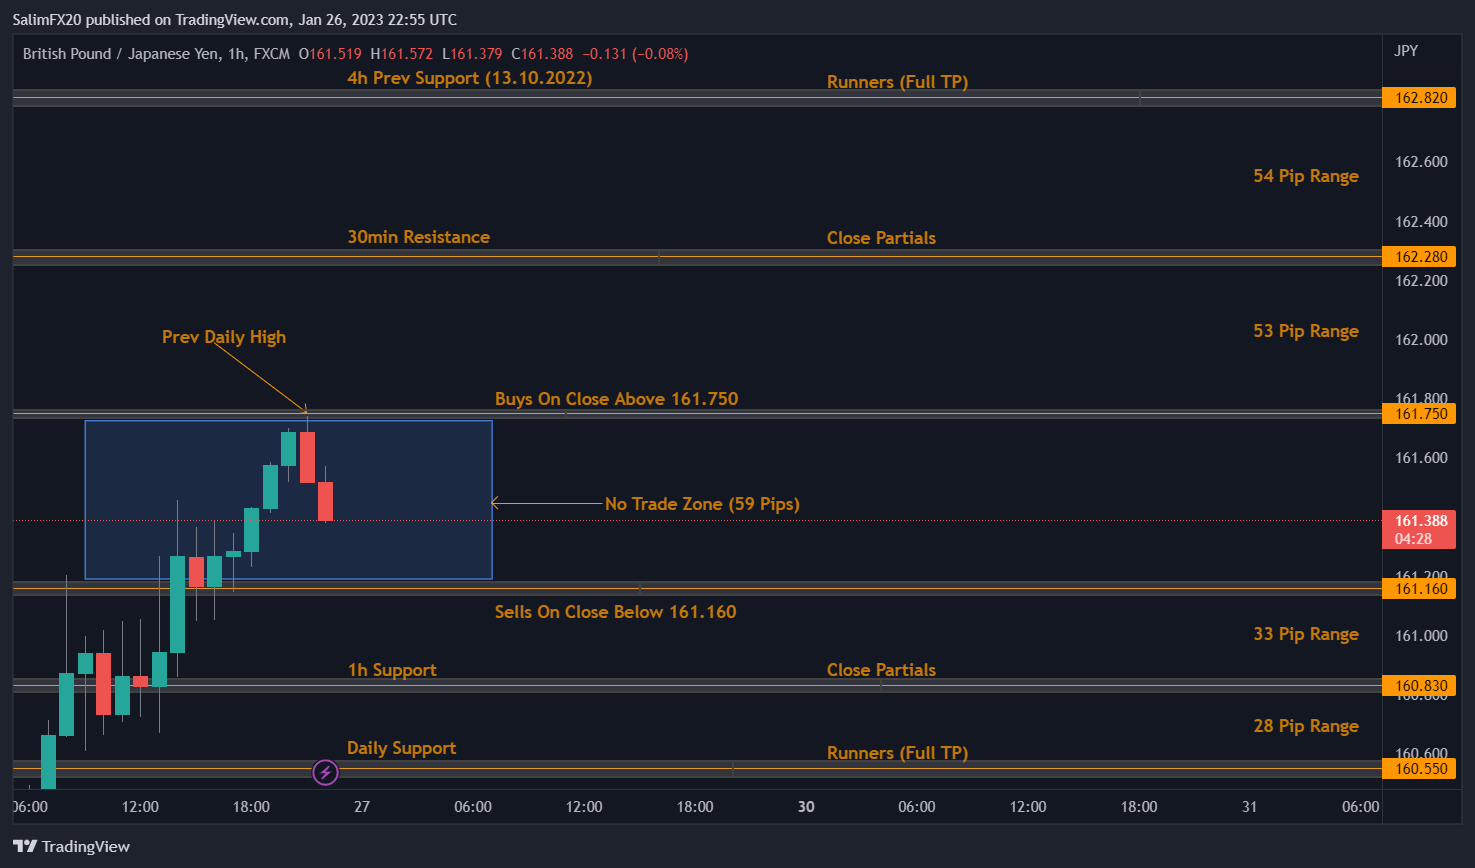
Task: Select the 160.830 price axis tag
Action: pyautogui.click(x=1419, y=686)
